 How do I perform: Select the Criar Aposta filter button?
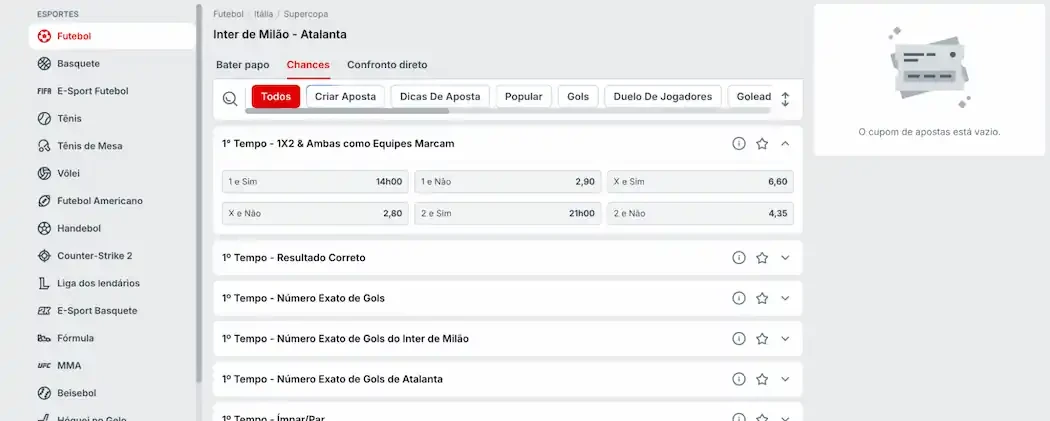click(345, 97)
